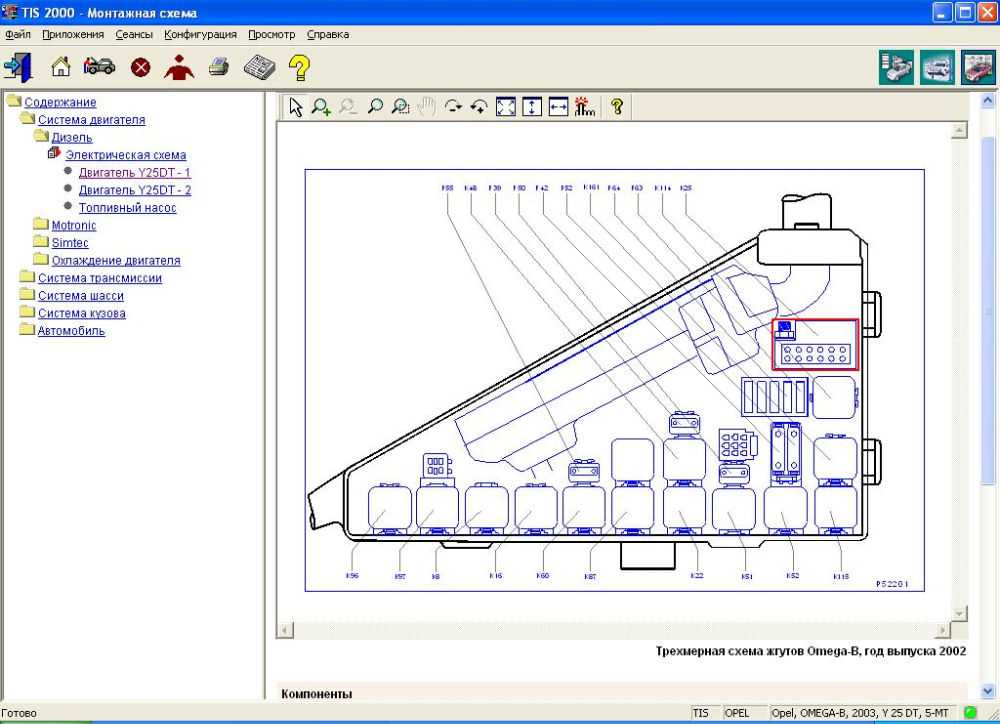
Task: Click the fit to height icon
Action: (532, 107)
